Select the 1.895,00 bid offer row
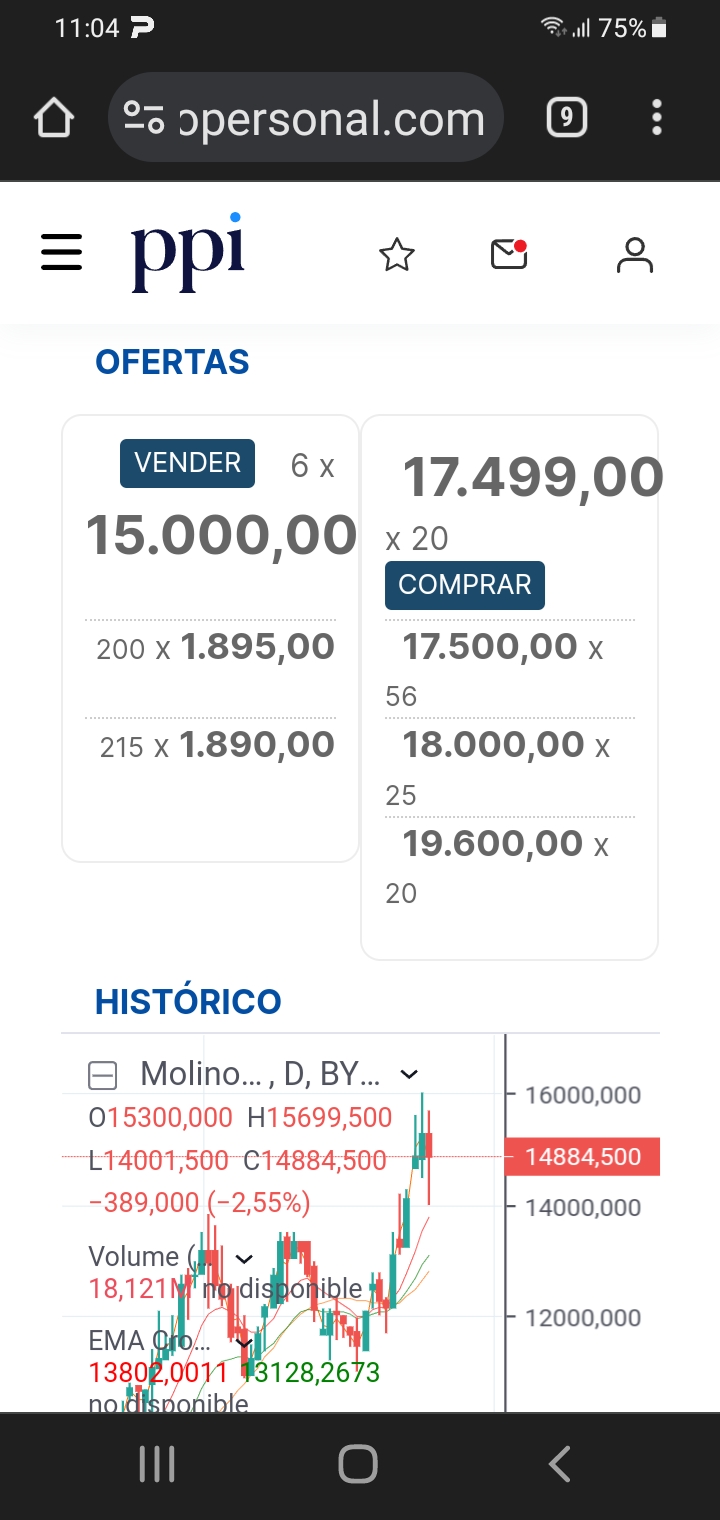The width and height of the screenshot is (720, 1520). [x=211, y=648]
